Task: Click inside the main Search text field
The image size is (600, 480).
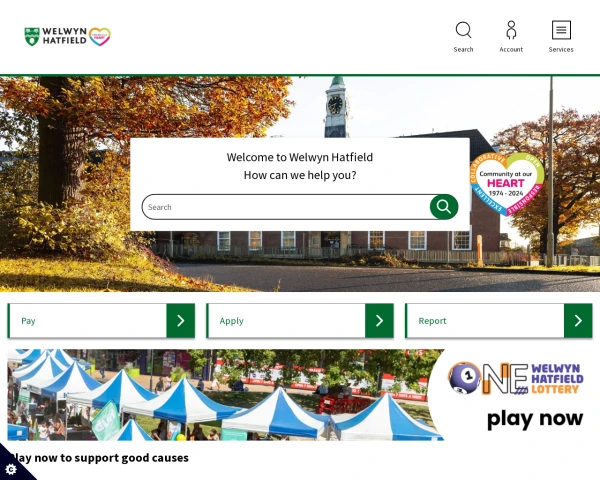Action: (286, 207)
